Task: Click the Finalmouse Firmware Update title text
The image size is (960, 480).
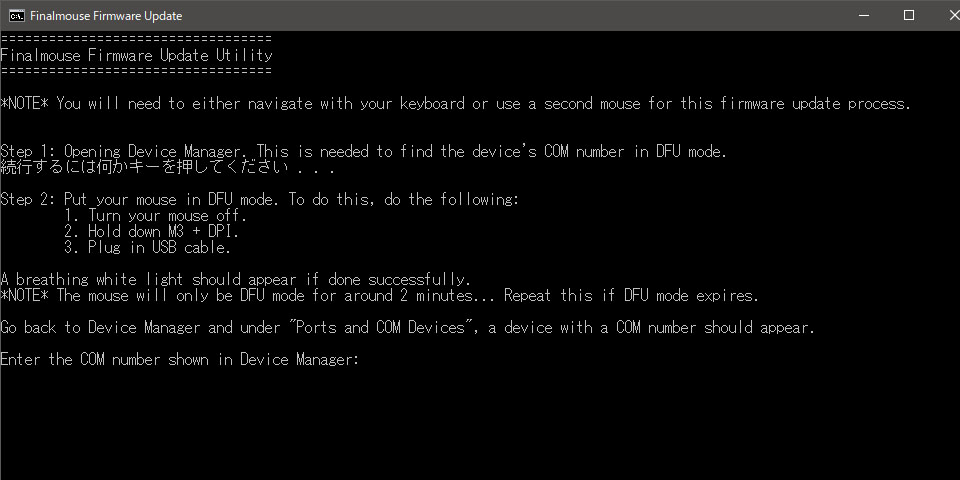Action: pyautogui.click(x=106, y=16)
